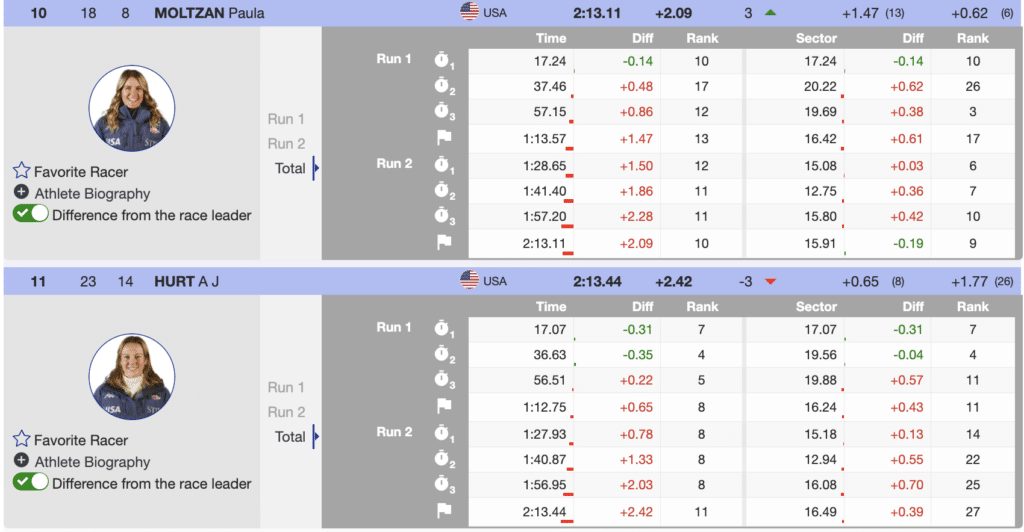Screen dimensions: 1024x532
Task: Select the Run 1 tab for Moltzan
Action: tap(286, 119)
